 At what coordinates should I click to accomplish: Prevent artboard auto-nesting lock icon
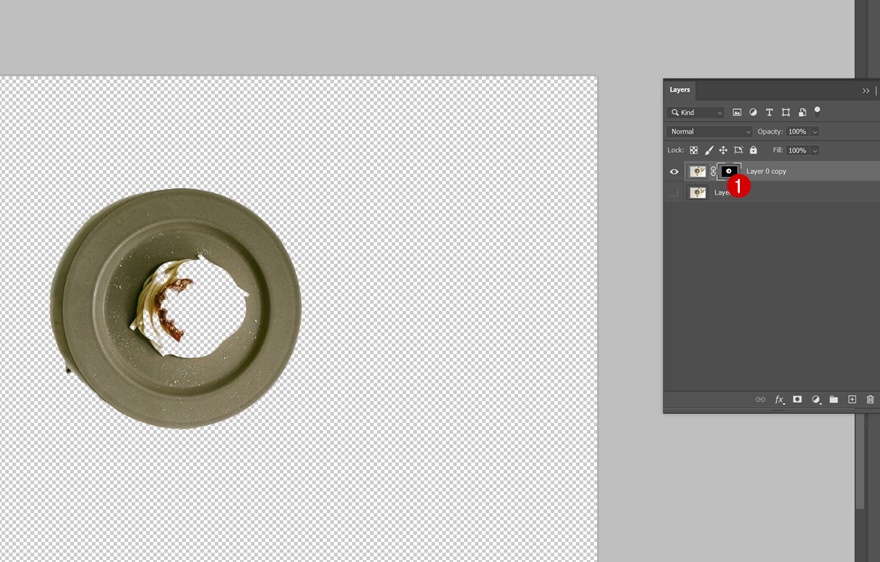pos(738,150)
